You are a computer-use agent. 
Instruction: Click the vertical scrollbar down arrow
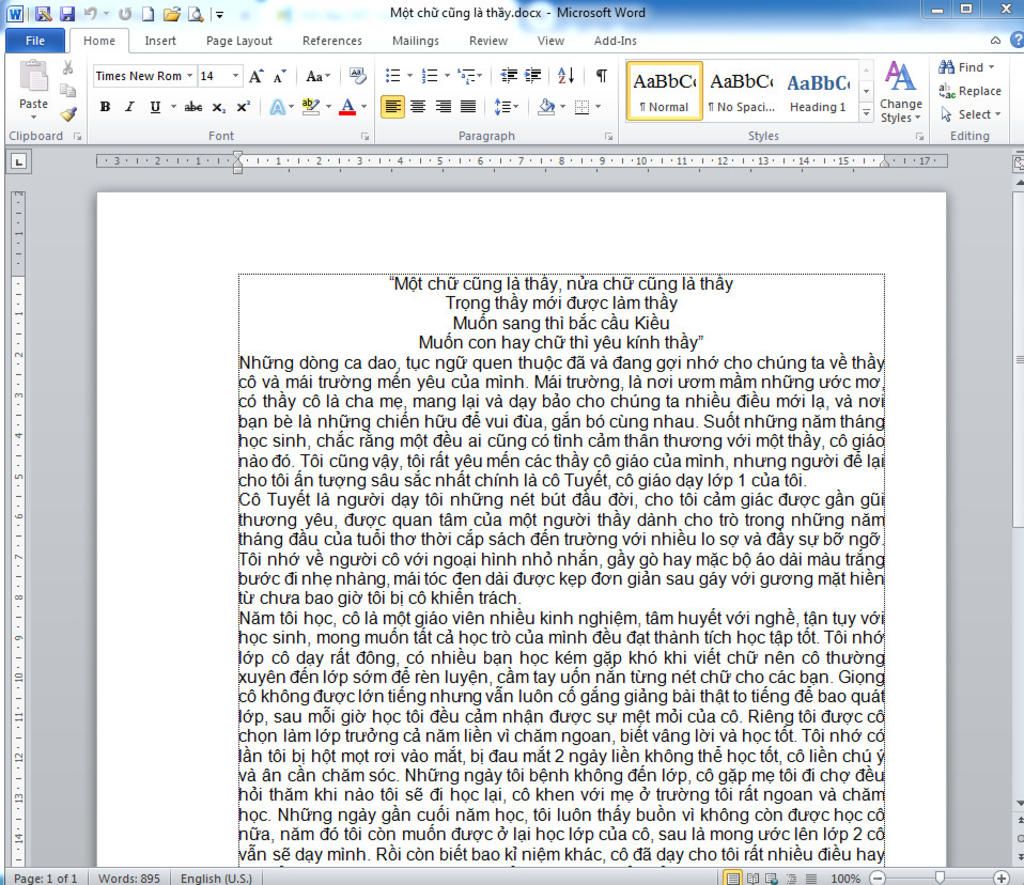click(x=1019, y=803)
